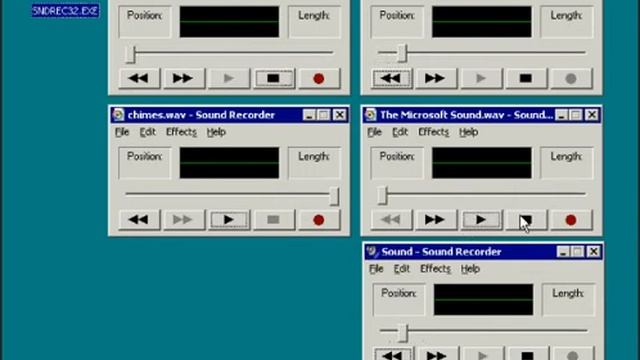
Task: Stop playback in The Microsoft Sound.wav window
Action: click(526, 220)
